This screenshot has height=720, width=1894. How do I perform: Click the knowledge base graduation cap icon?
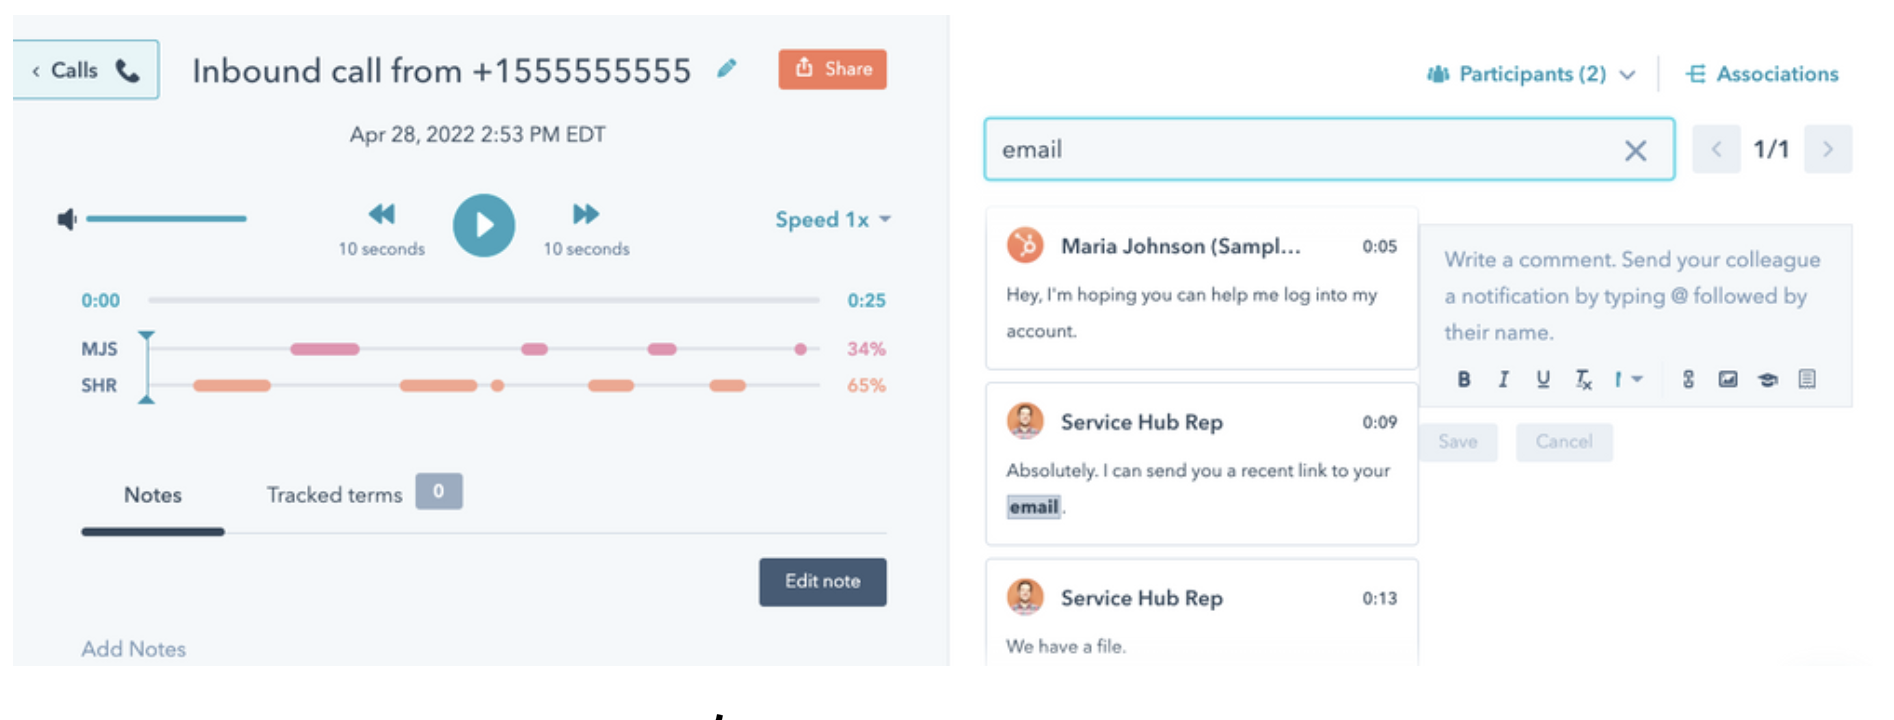1767,379
